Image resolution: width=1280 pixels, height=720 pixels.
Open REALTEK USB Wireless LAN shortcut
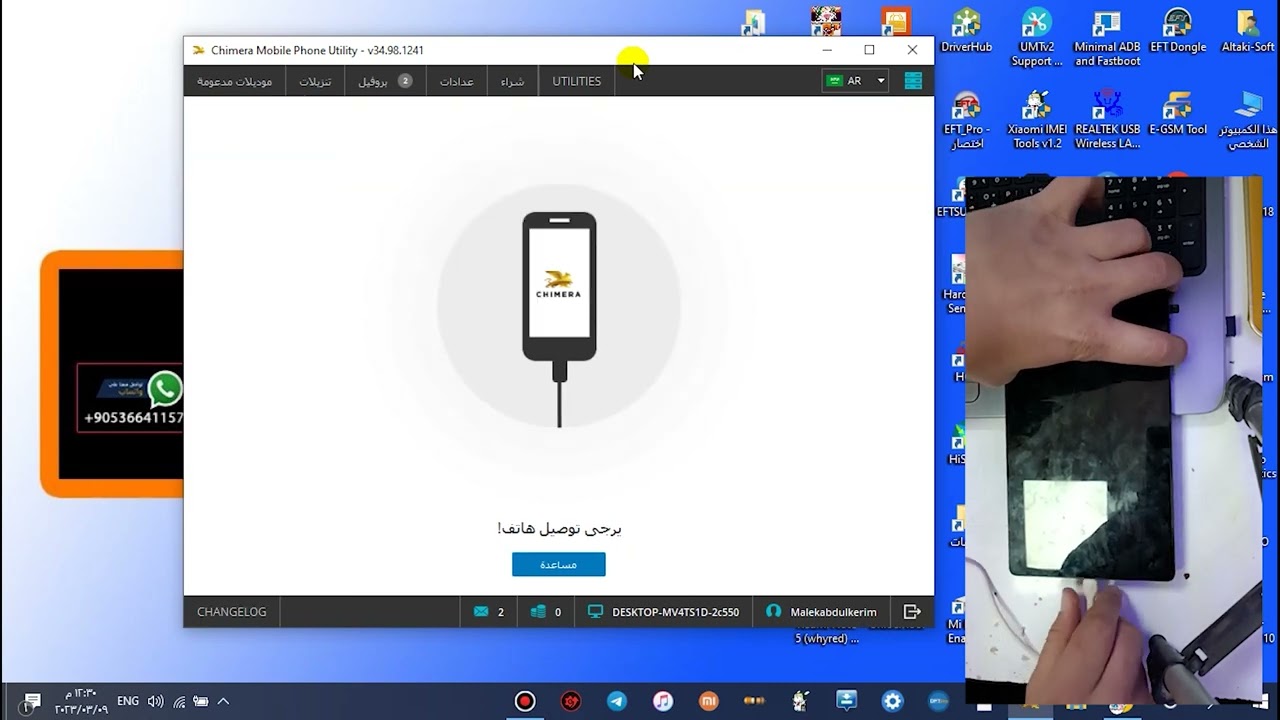[1107, 120]
